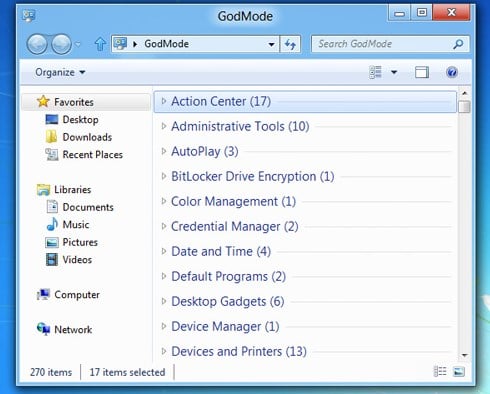
Task: Click the Search GodMode field
Action: pos(390,44)
